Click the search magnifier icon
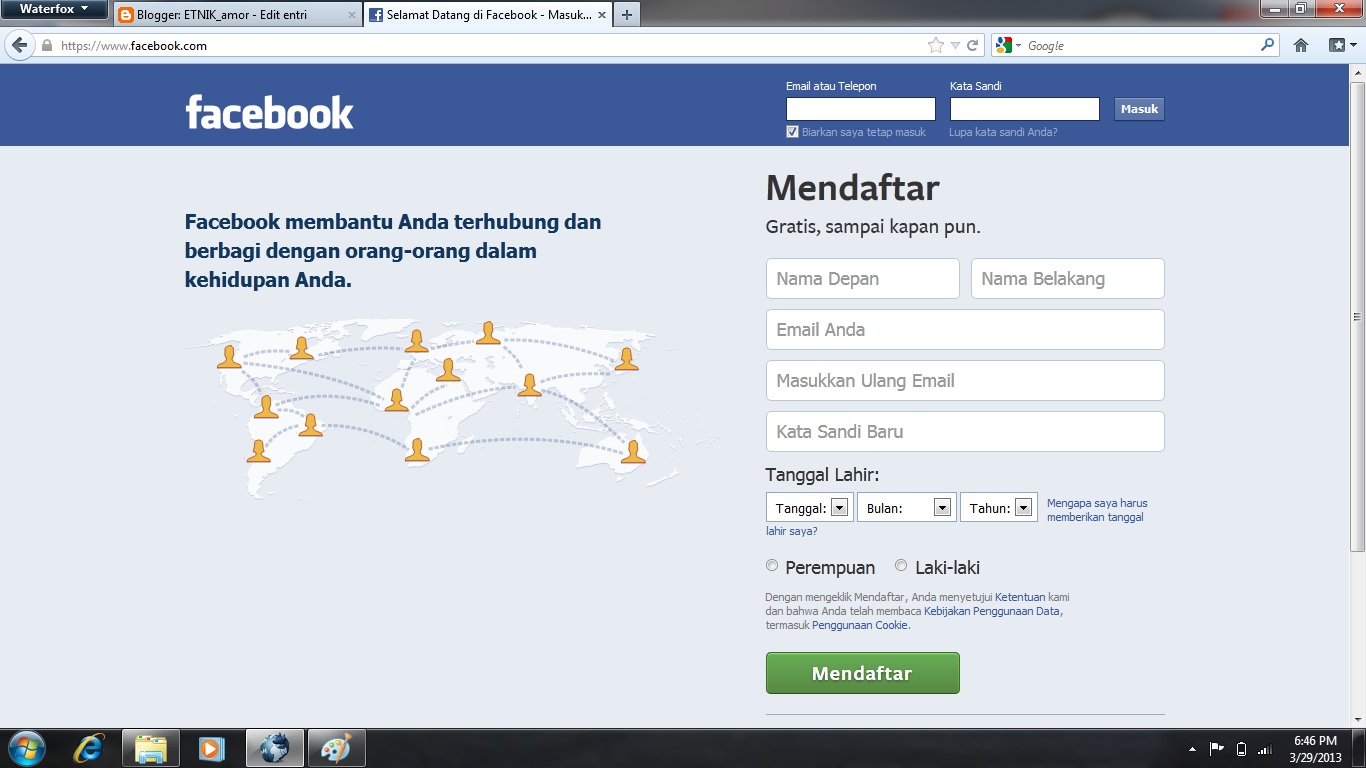This screenshot has height=768, width=1366. point(1268,45)
